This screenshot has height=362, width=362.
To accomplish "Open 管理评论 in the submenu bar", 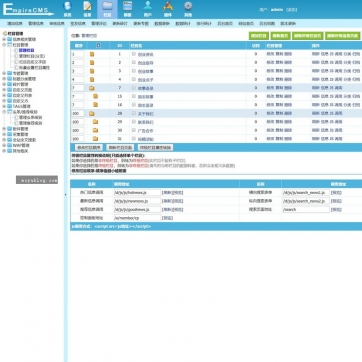I will [99, 24].
